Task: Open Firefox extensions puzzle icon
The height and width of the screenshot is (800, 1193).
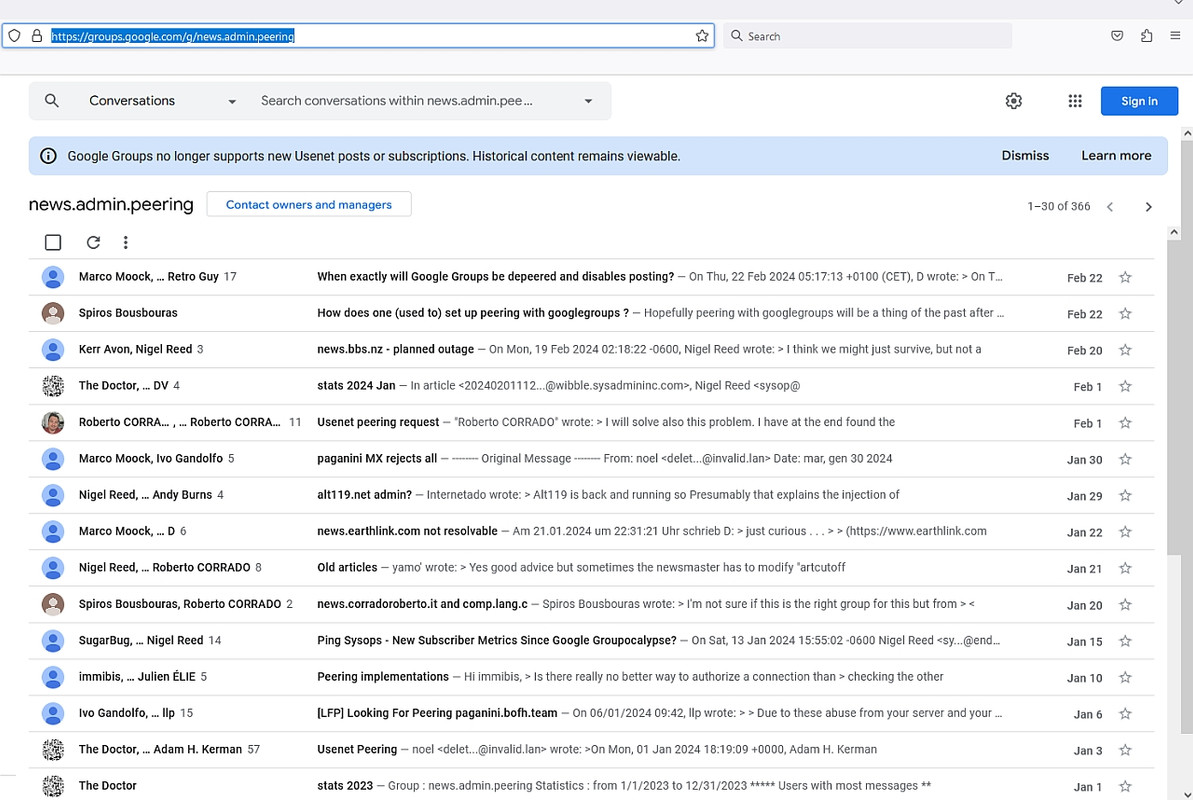Action: [1146, 36]
